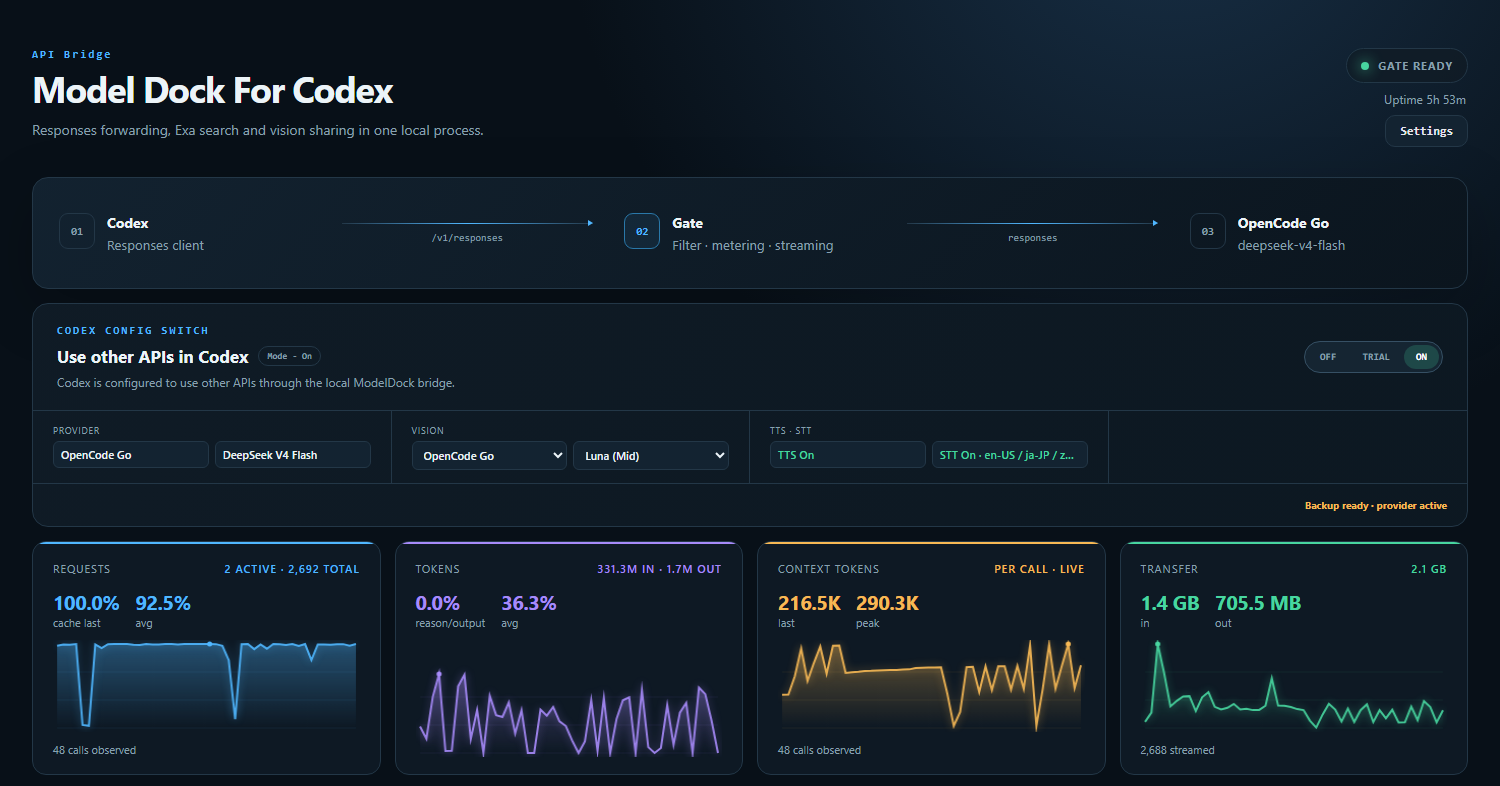
Task: Switch Codex config mode to OFF
Action: point(1327,357)
